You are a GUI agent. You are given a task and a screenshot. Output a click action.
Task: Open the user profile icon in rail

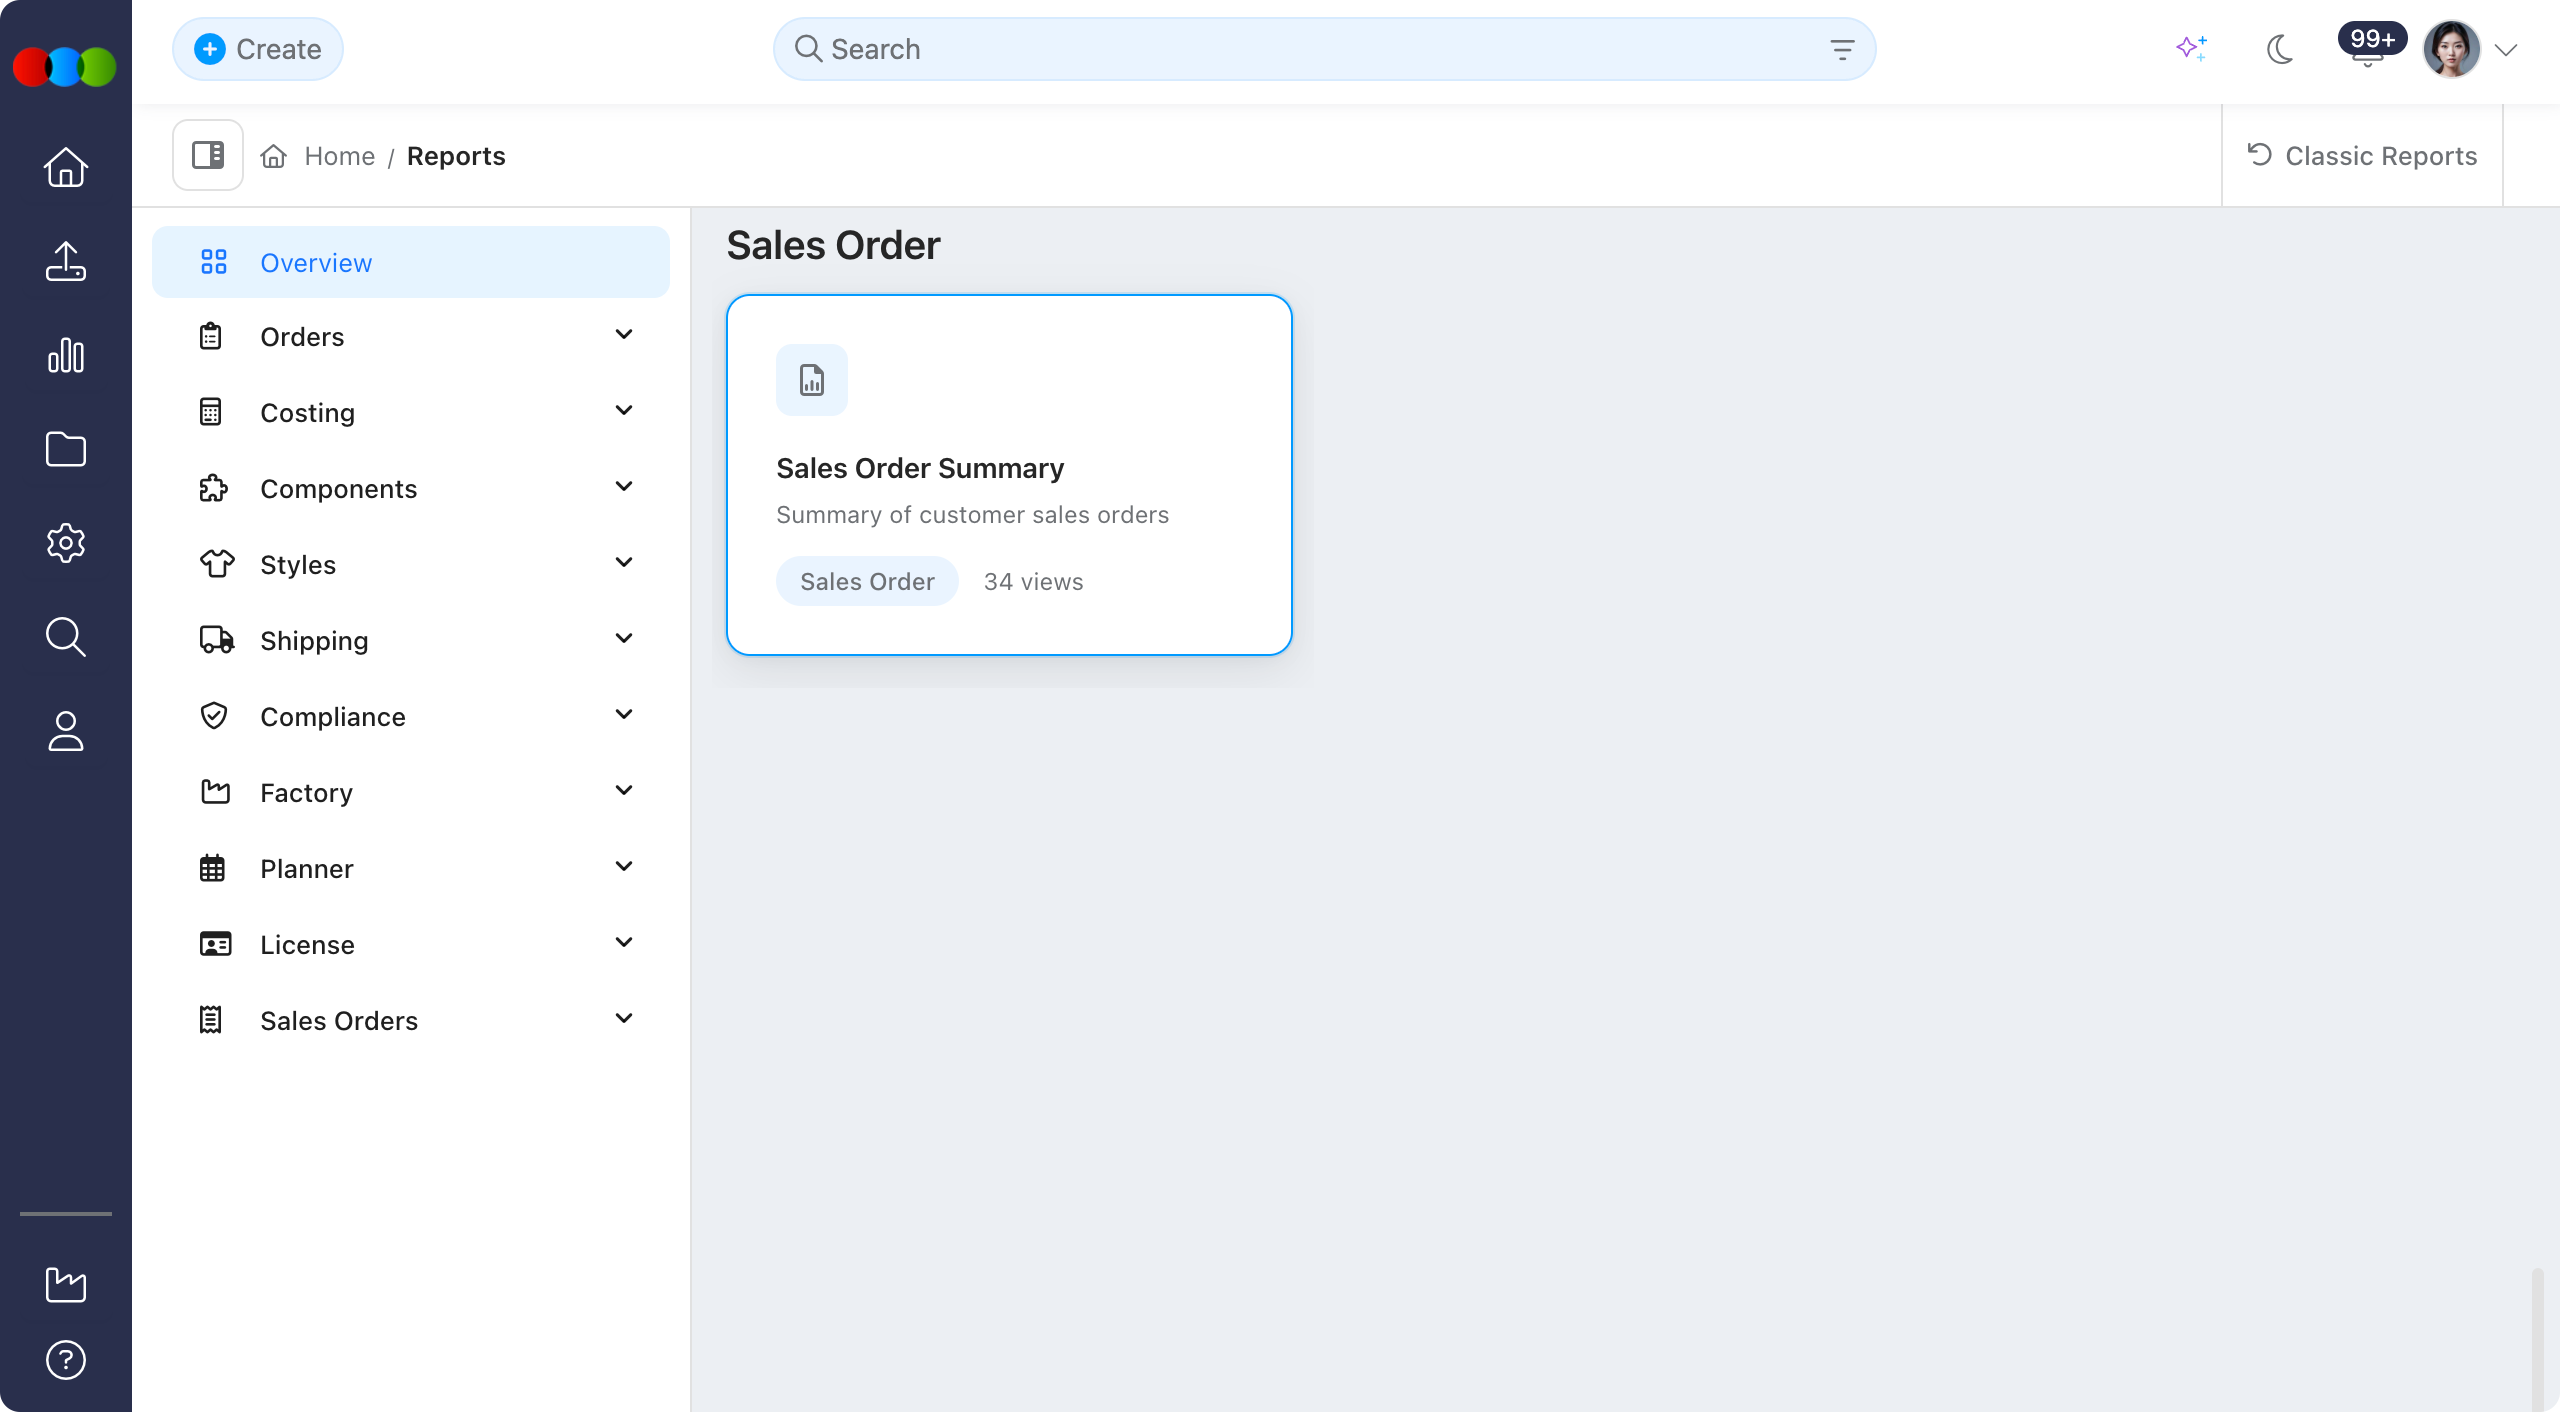pyautogui.click(x=66, y=731)
